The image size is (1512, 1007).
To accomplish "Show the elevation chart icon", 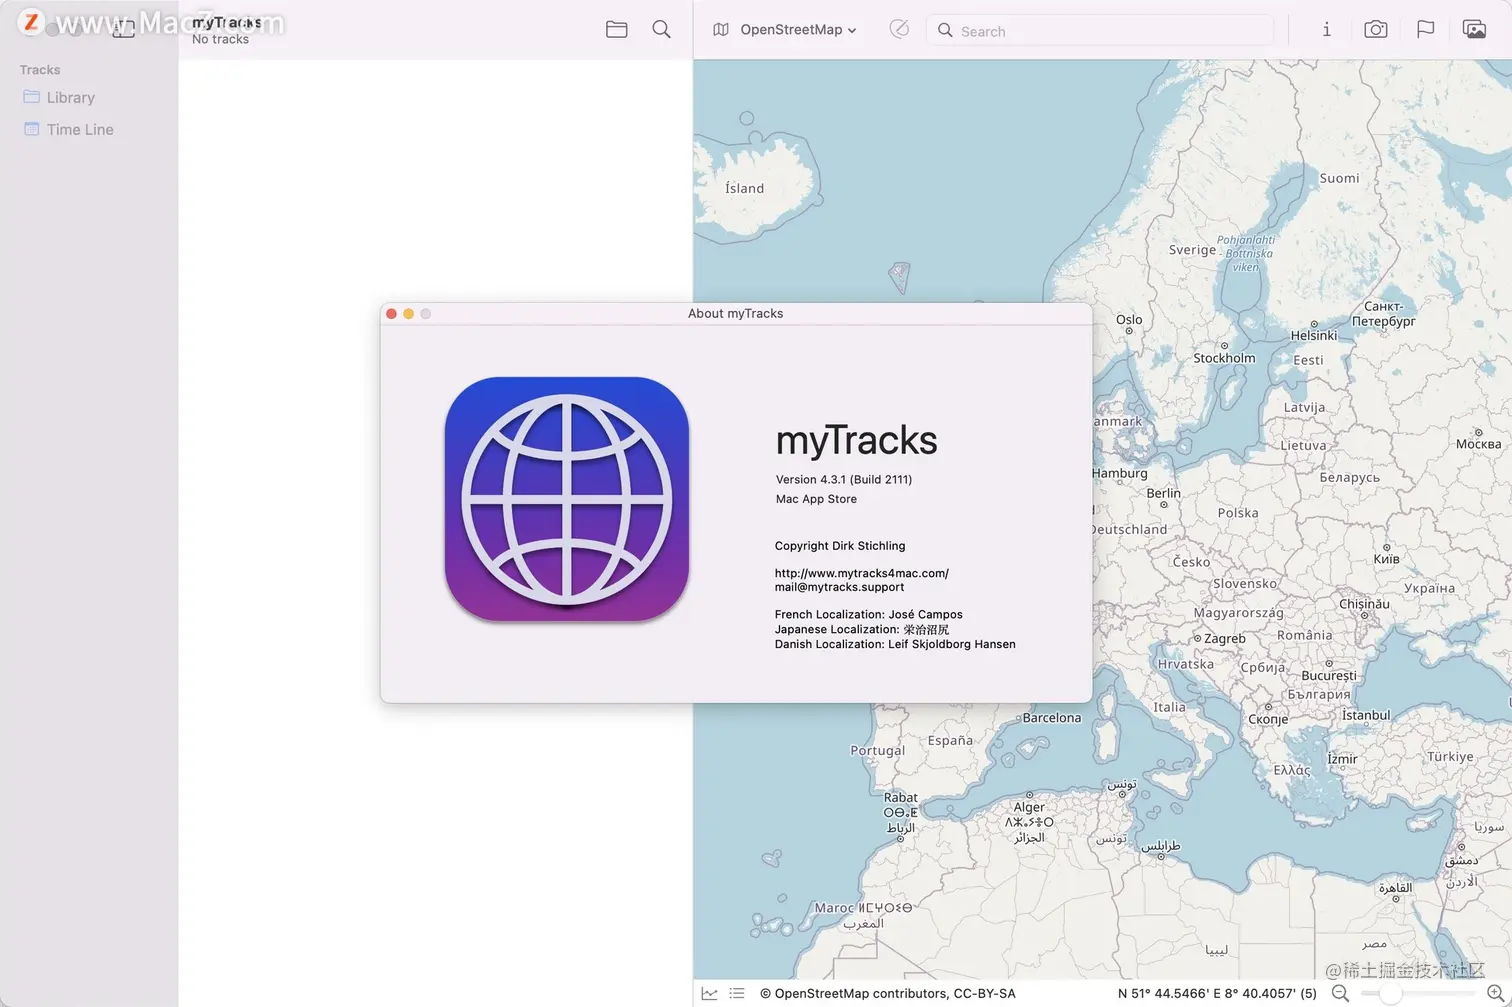I will pos(709,993).
